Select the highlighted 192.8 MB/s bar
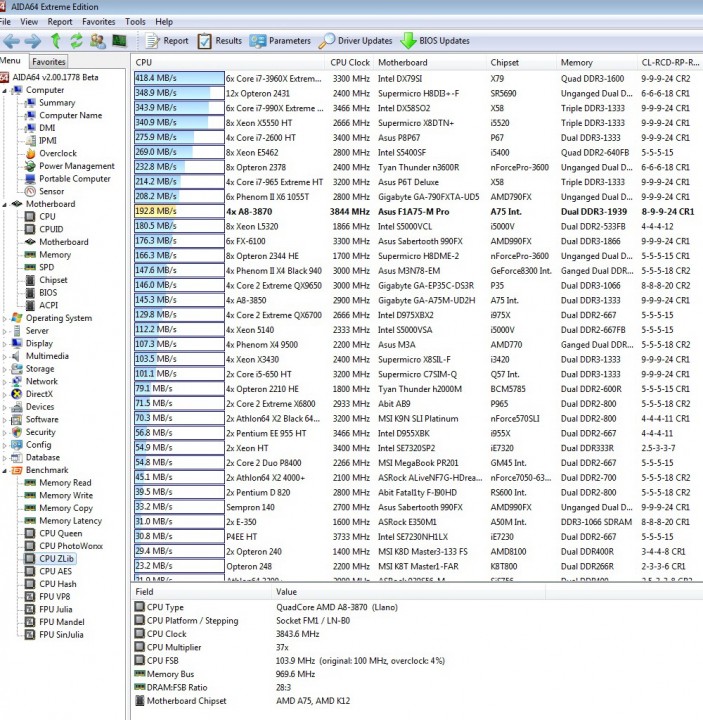This screenshot has width=703, height=720. click(x=179, y=211)
